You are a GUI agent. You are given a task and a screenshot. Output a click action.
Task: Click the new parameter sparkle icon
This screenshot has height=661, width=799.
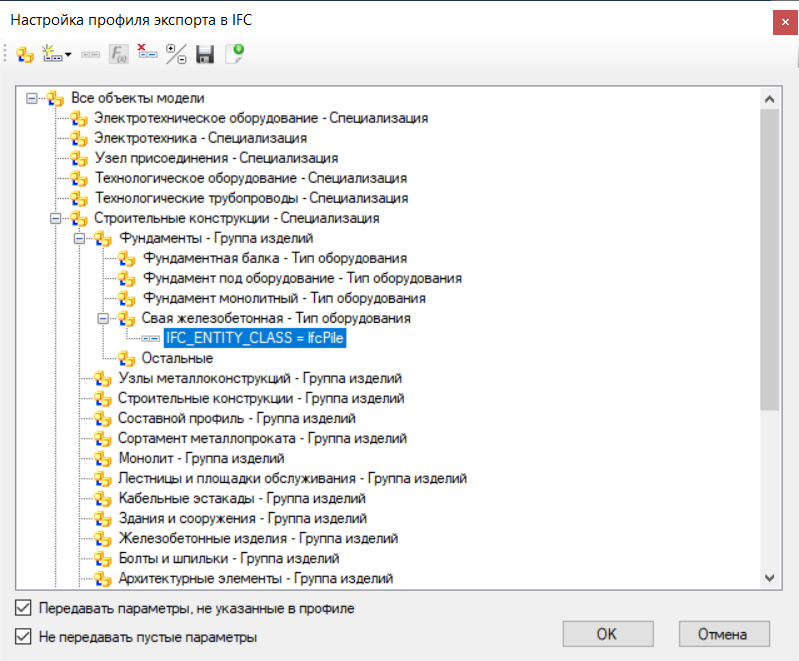[53, 55]
